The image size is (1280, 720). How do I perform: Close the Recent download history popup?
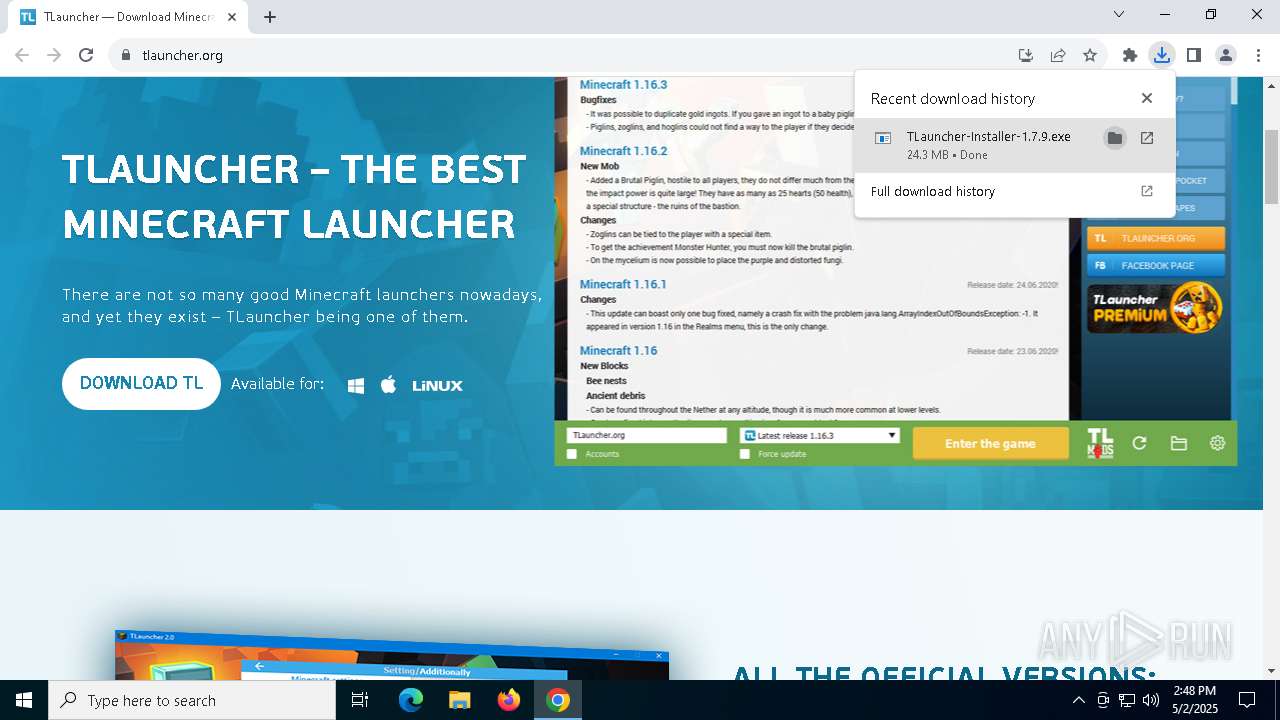coord(1147,98)
